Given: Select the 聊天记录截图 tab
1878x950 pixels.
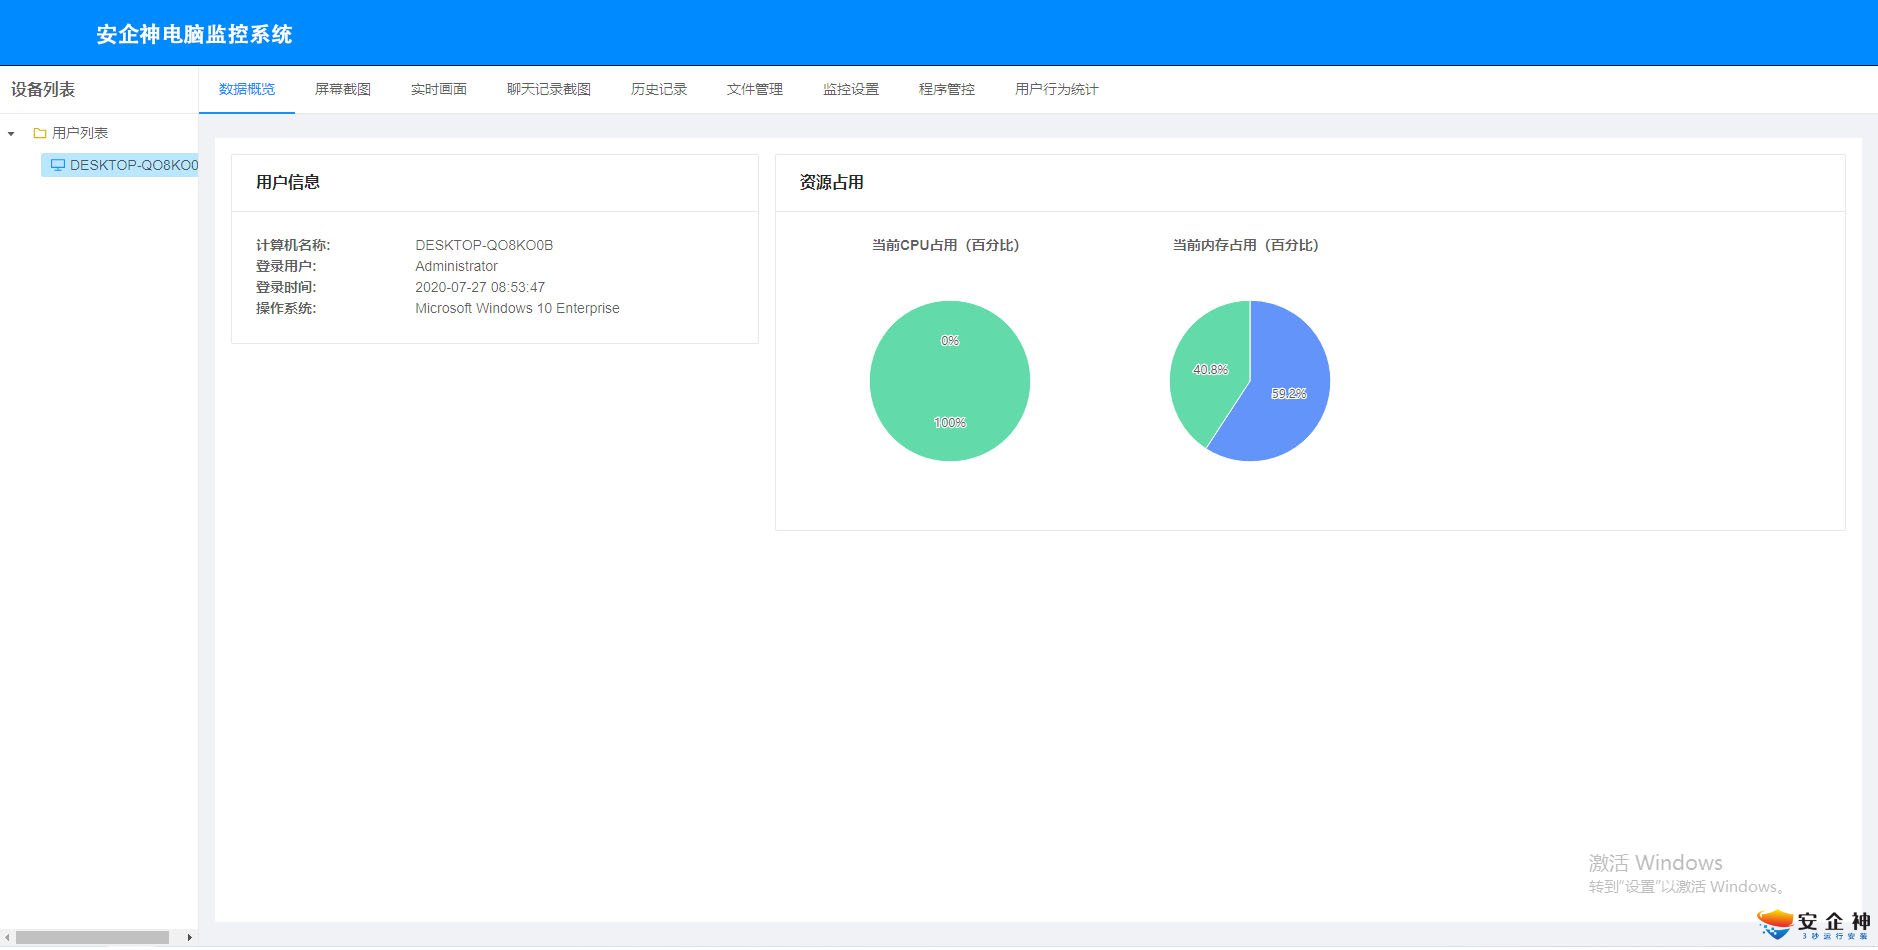Looking at the screenshot, I should [549, 89].
